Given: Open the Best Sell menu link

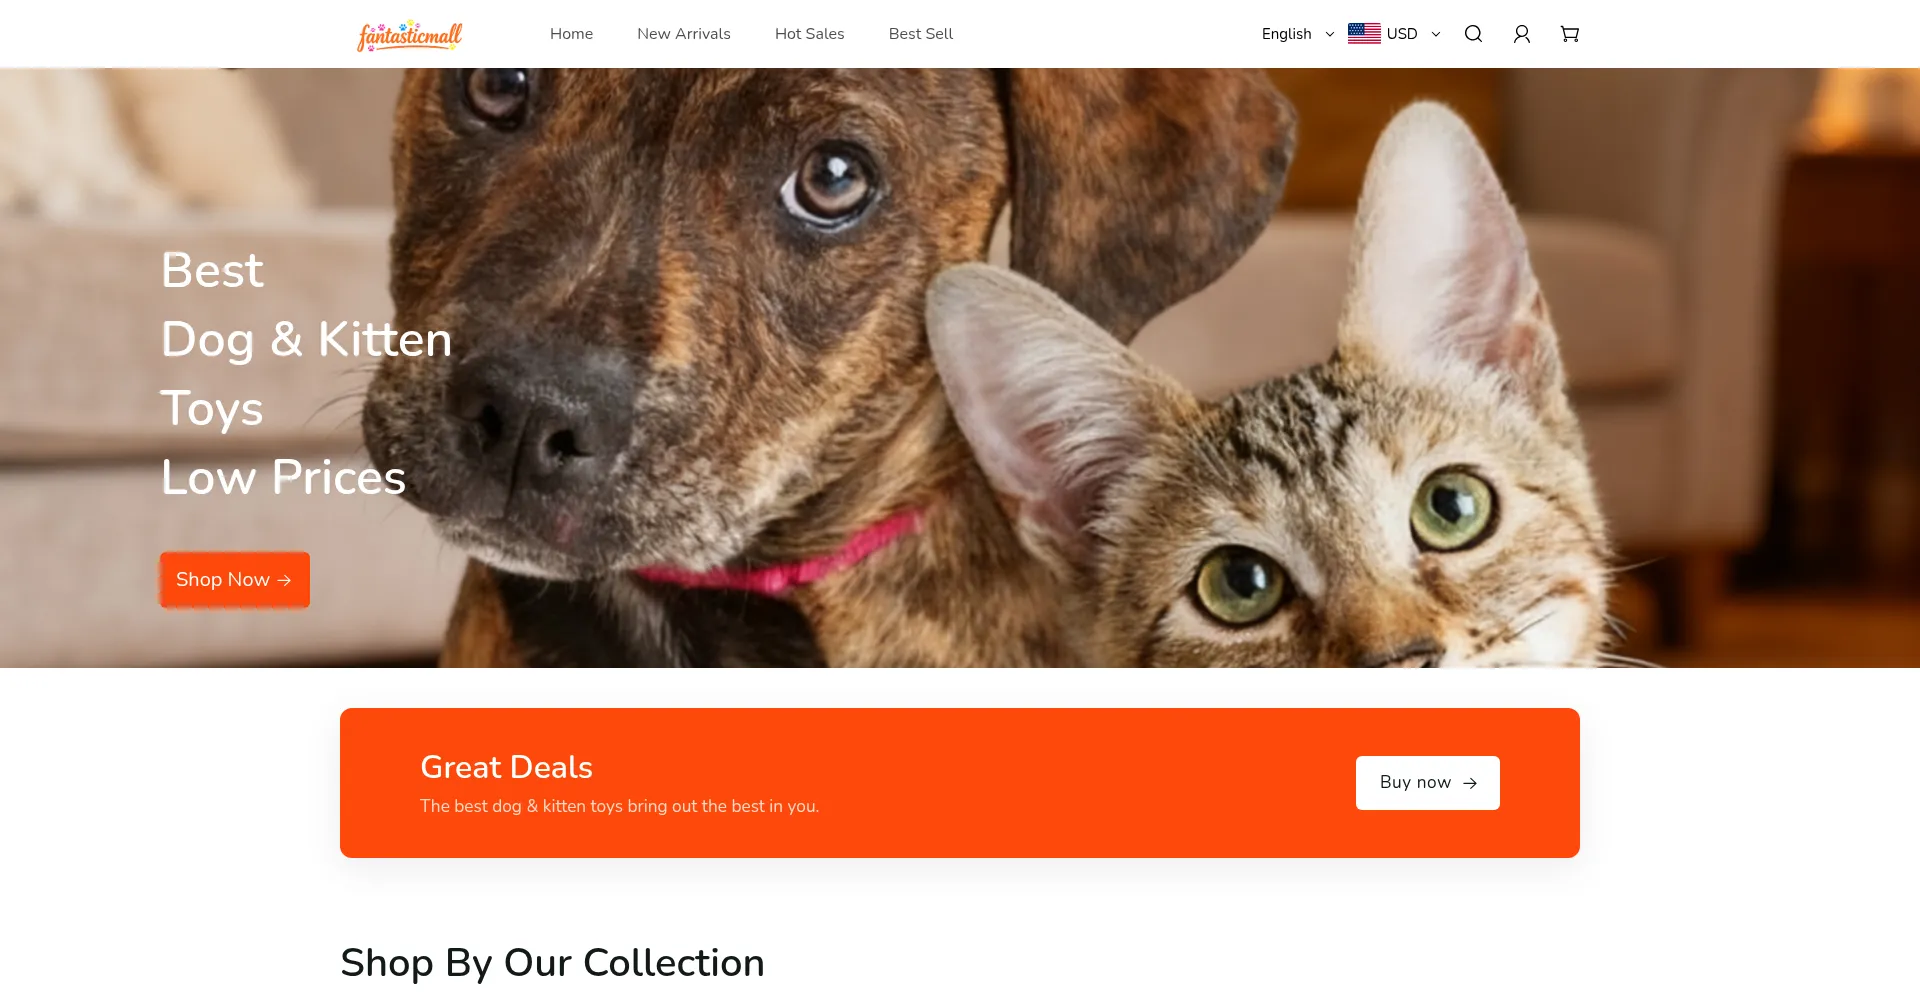Looking at the screenshot, I should coord(921,34).
